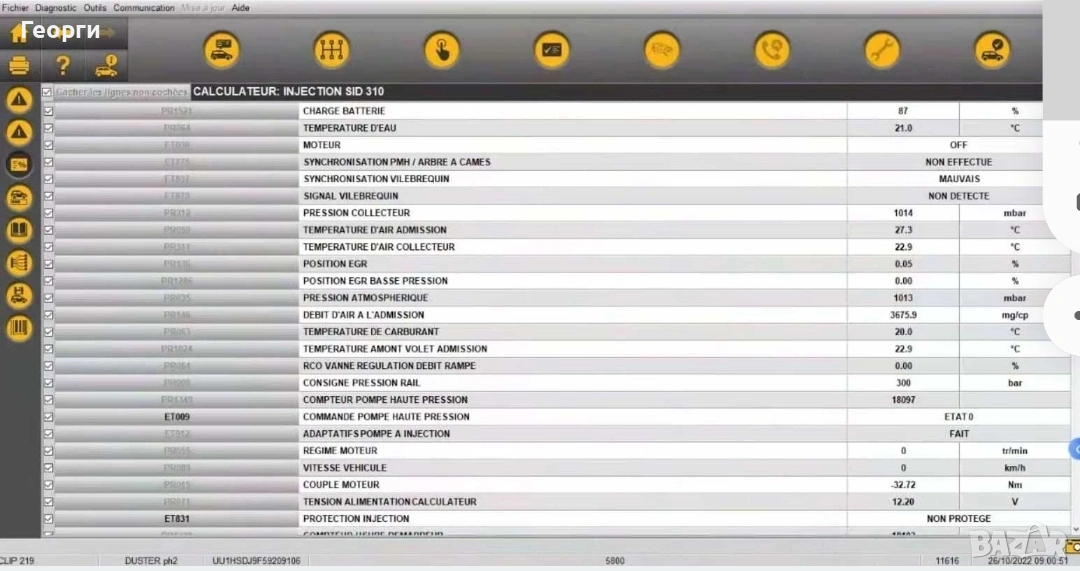Image resolution: width=1080 pixels, height=571 pixels.
Task: Click the vehicle computer icon in top toolbar
Action: (x=222, y=50)
